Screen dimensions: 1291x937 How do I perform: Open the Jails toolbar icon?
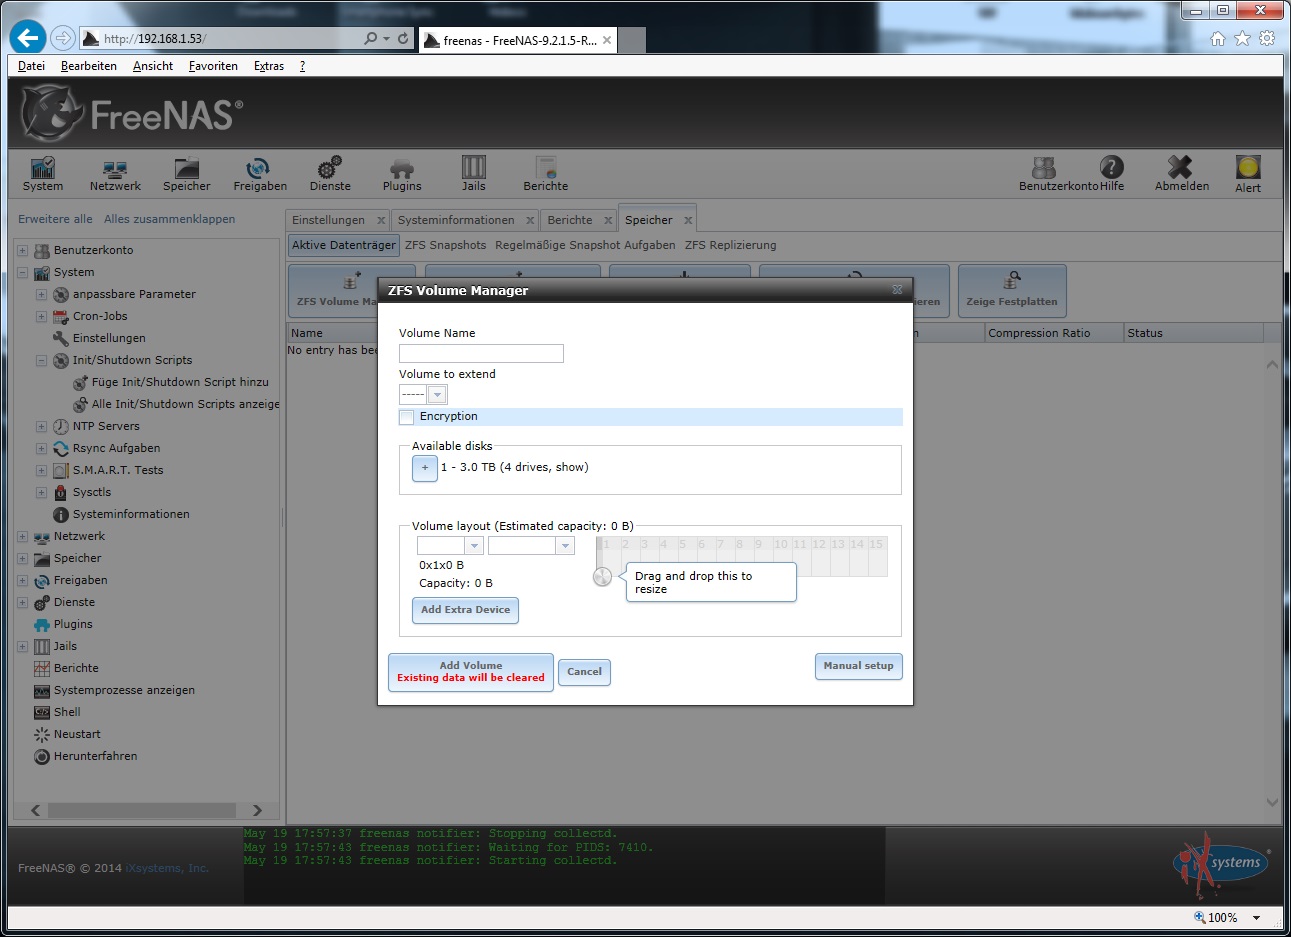pos(474,174)
